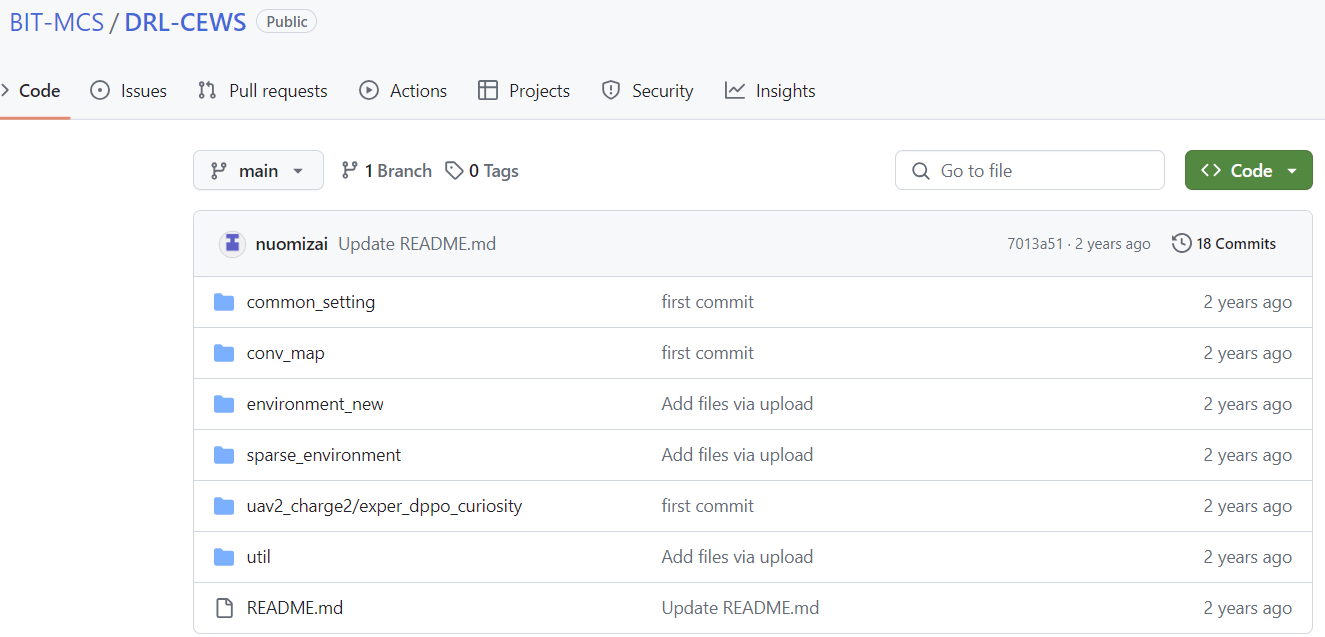The image size is (1325, 637).
Task: Switch to the Pull requests tab
Action: click(x=263, y=91)
